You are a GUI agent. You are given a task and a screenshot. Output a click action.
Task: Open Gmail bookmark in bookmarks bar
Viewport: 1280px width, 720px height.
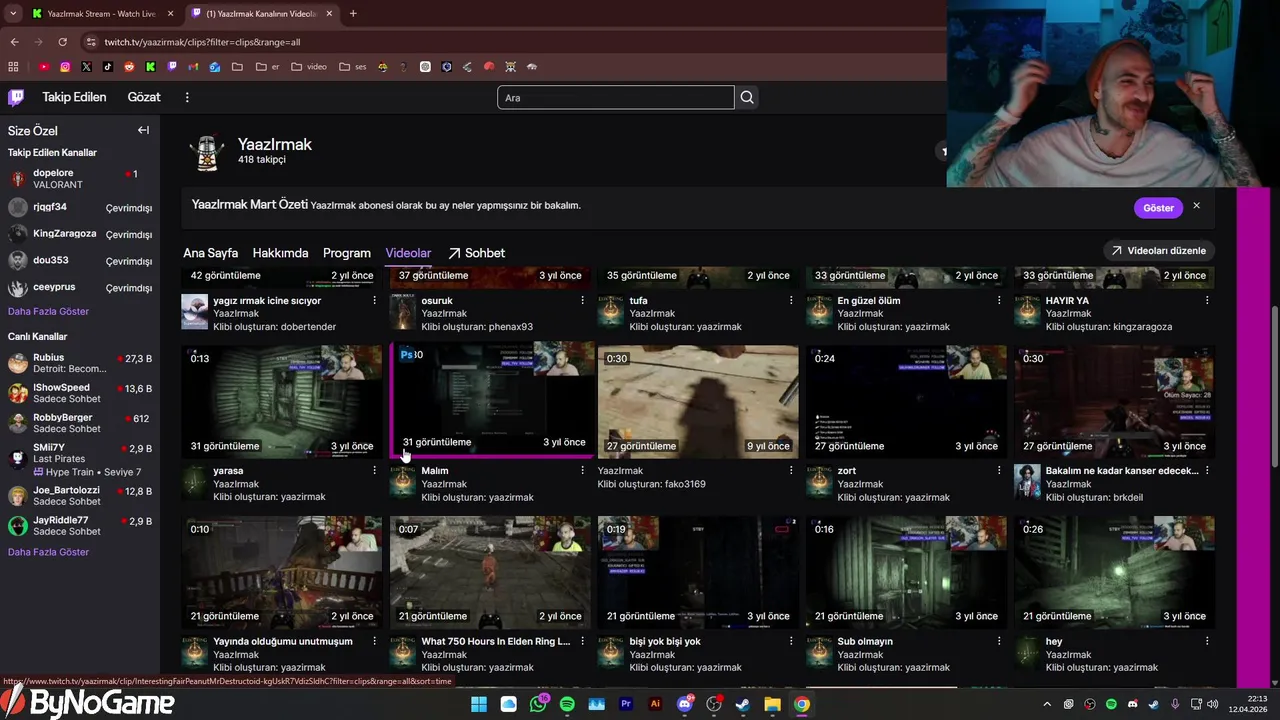pyautogui.click(x=193, y=67)
